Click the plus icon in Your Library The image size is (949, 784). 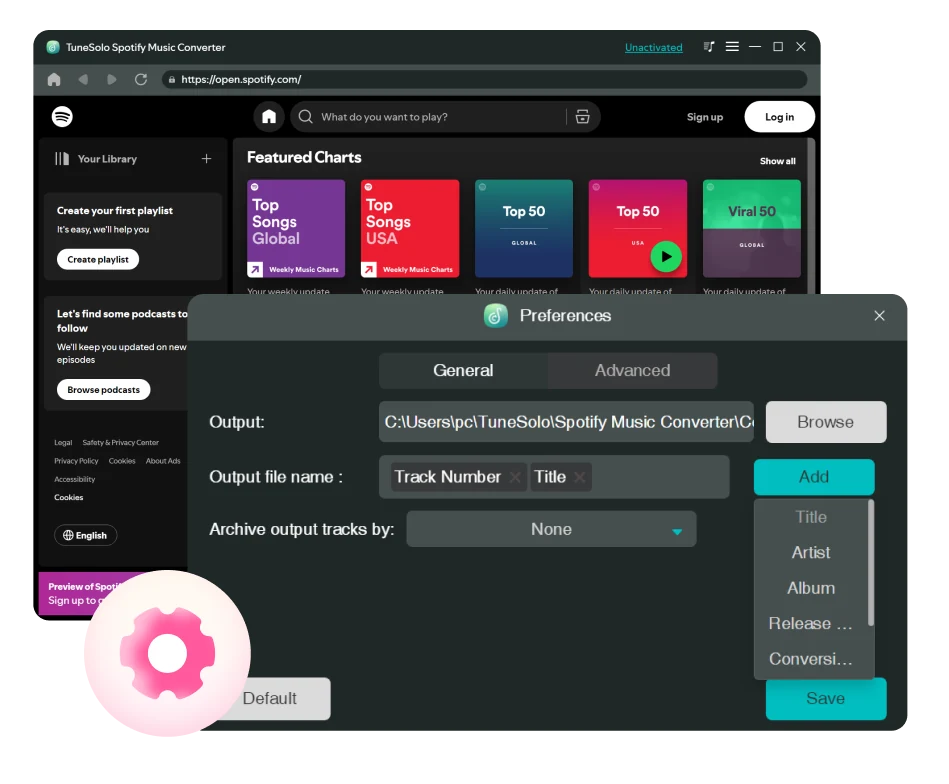pyautogui.click(x=206, y=159)
